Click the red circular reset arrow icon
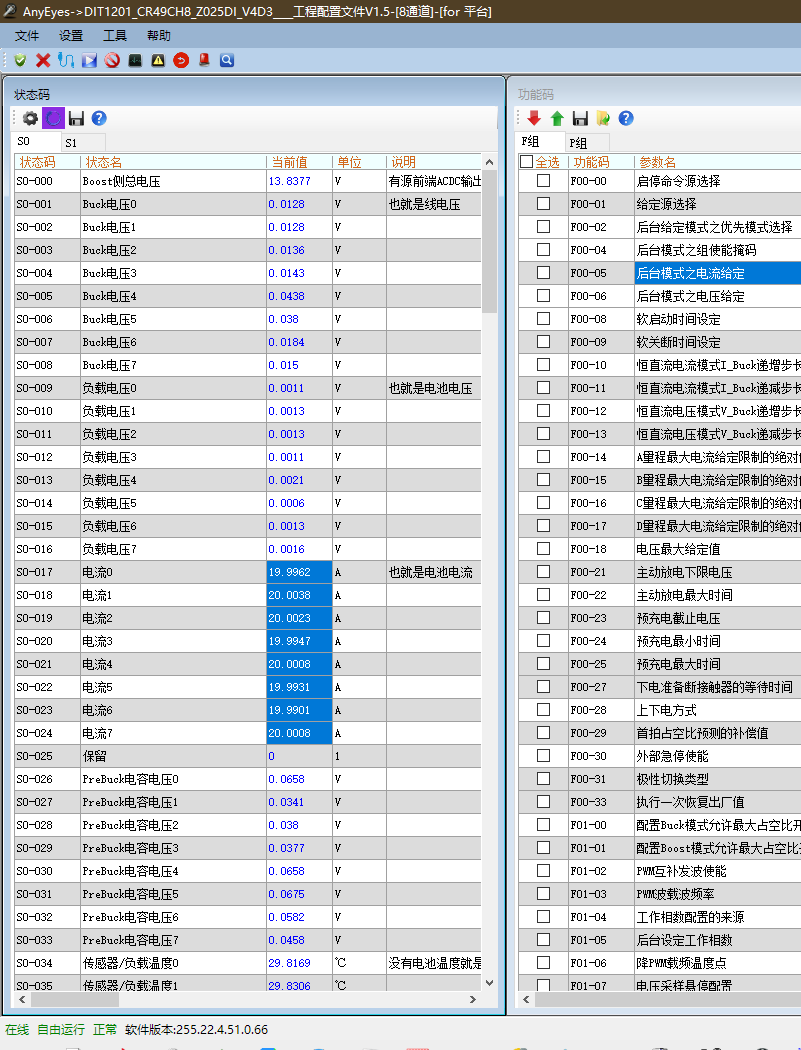 pos(181,60)
